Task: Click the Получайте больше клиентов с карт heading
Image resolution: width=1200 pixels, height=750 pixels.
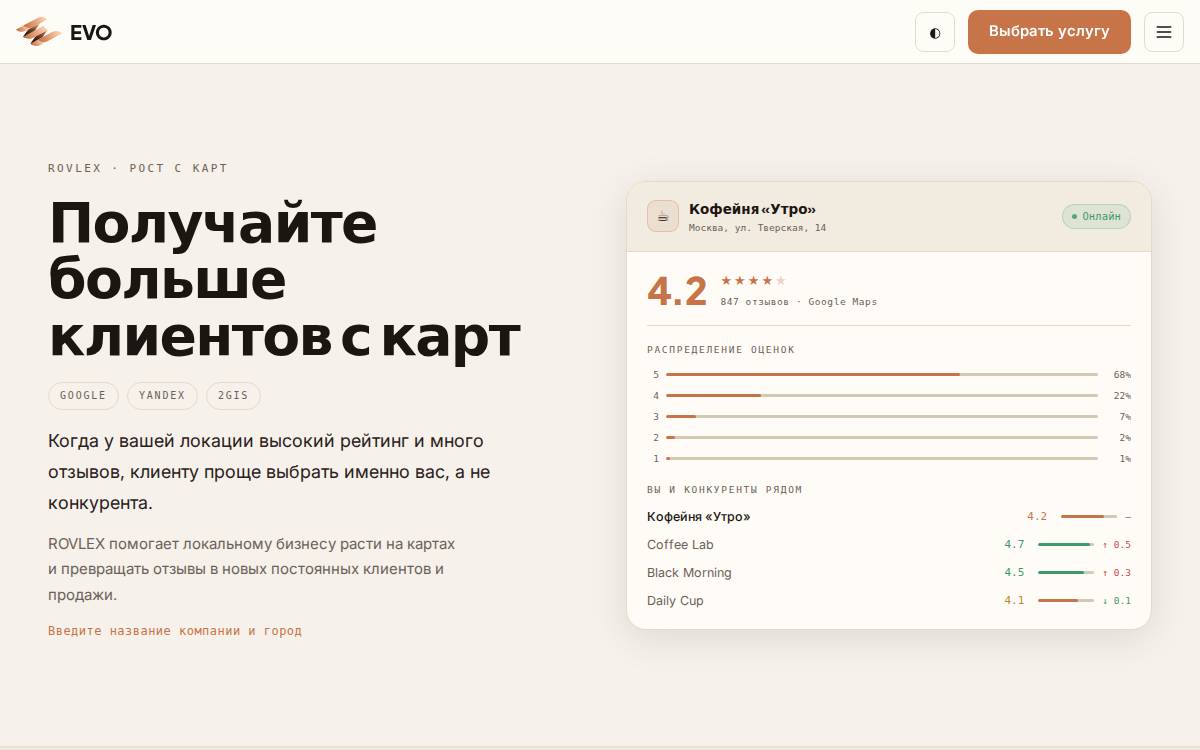Action: coord(285,279)
